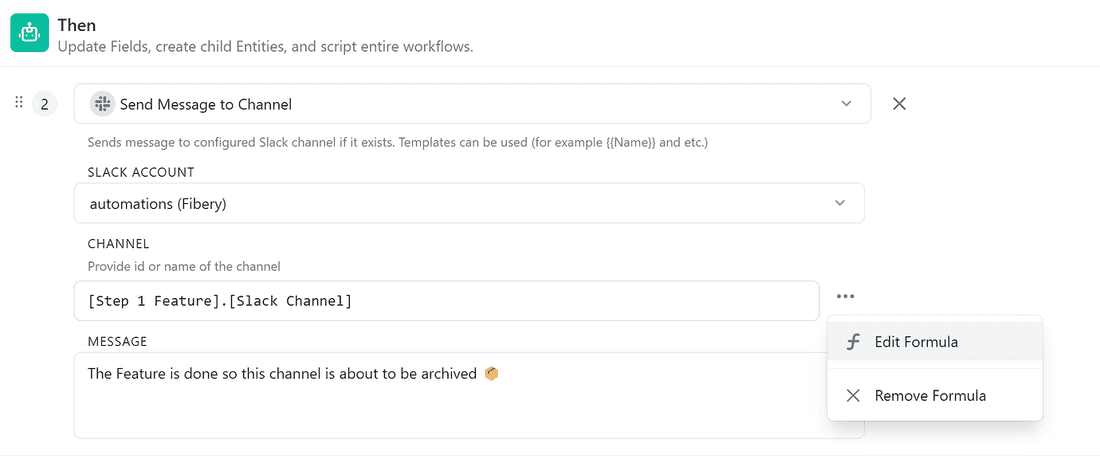
Task: Open the three-dot menu beside the Channel field
Action: (846, 296)
